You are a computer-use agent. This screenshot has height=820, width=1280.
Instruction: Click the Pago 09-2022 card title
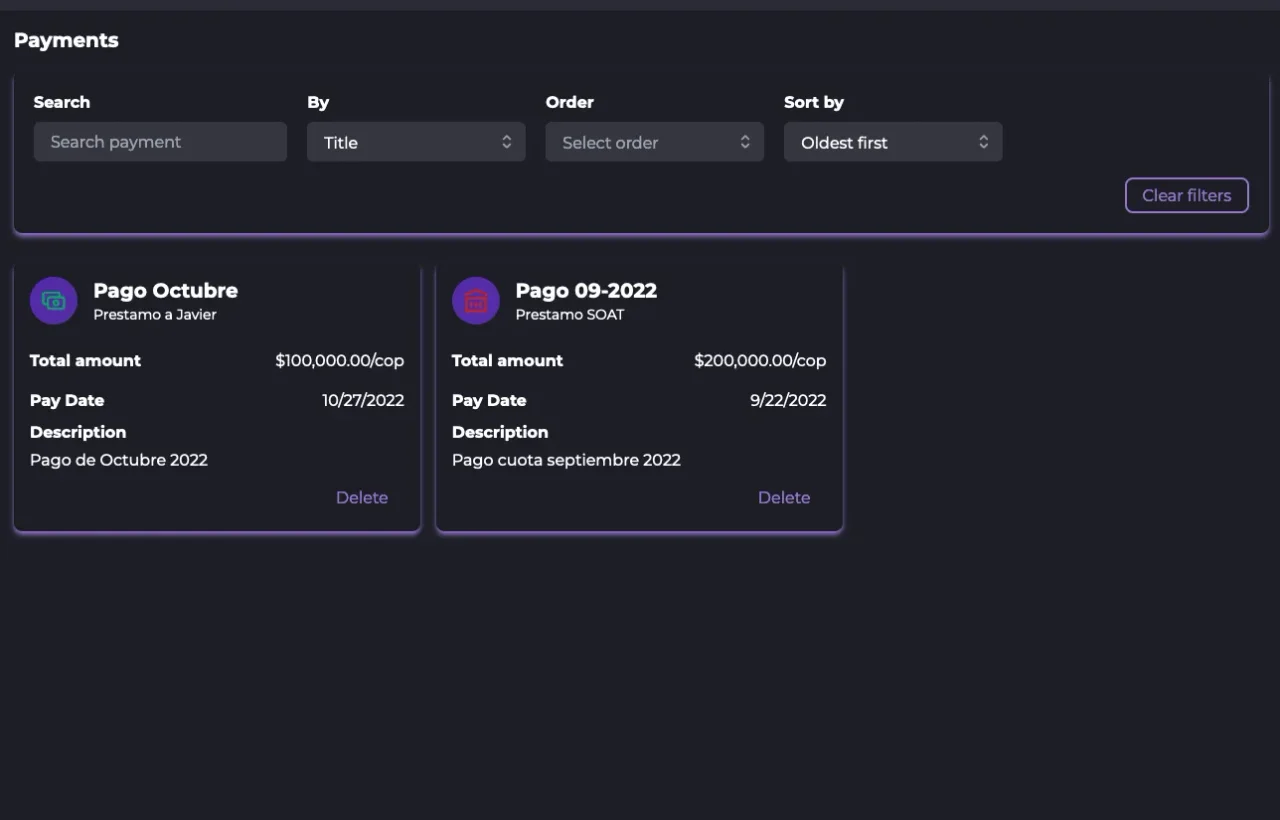click(586, 290)
